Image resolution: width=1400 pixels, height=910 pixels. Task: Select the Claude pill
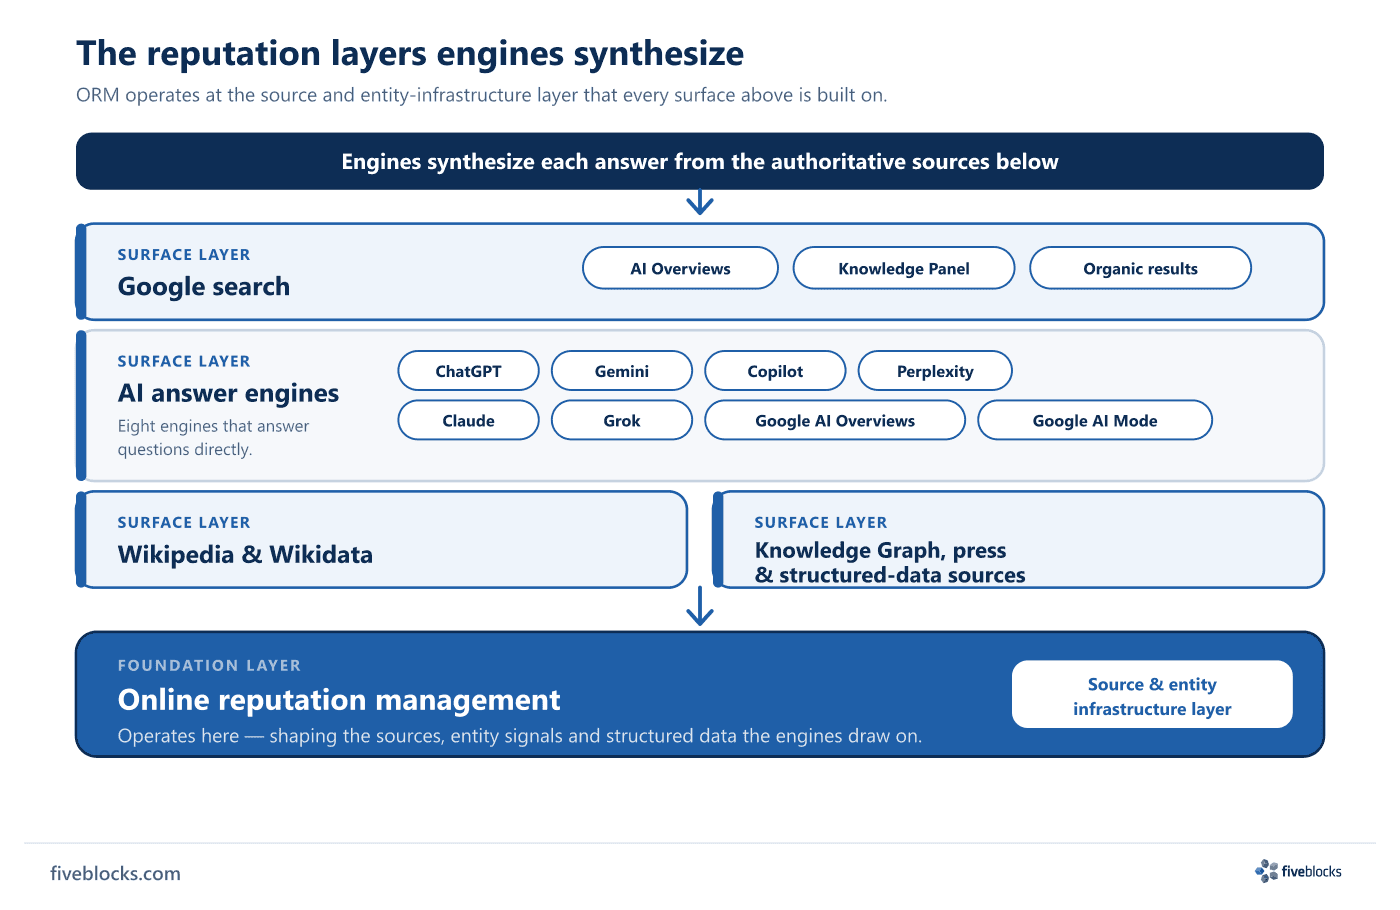[468, 420]
